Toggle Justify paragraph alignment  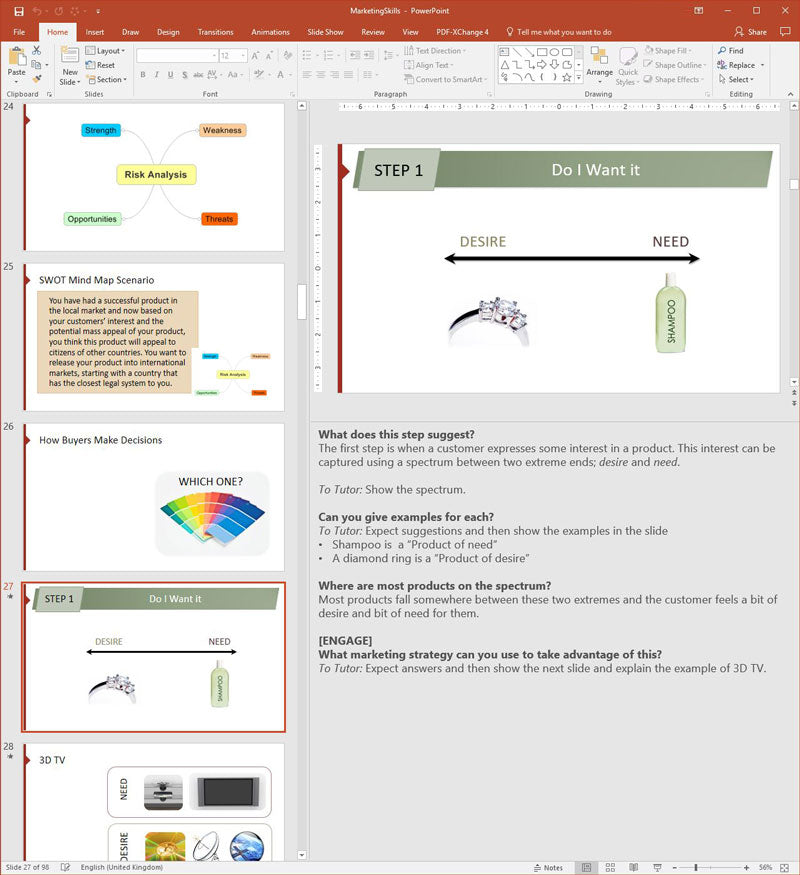point(348,74)
